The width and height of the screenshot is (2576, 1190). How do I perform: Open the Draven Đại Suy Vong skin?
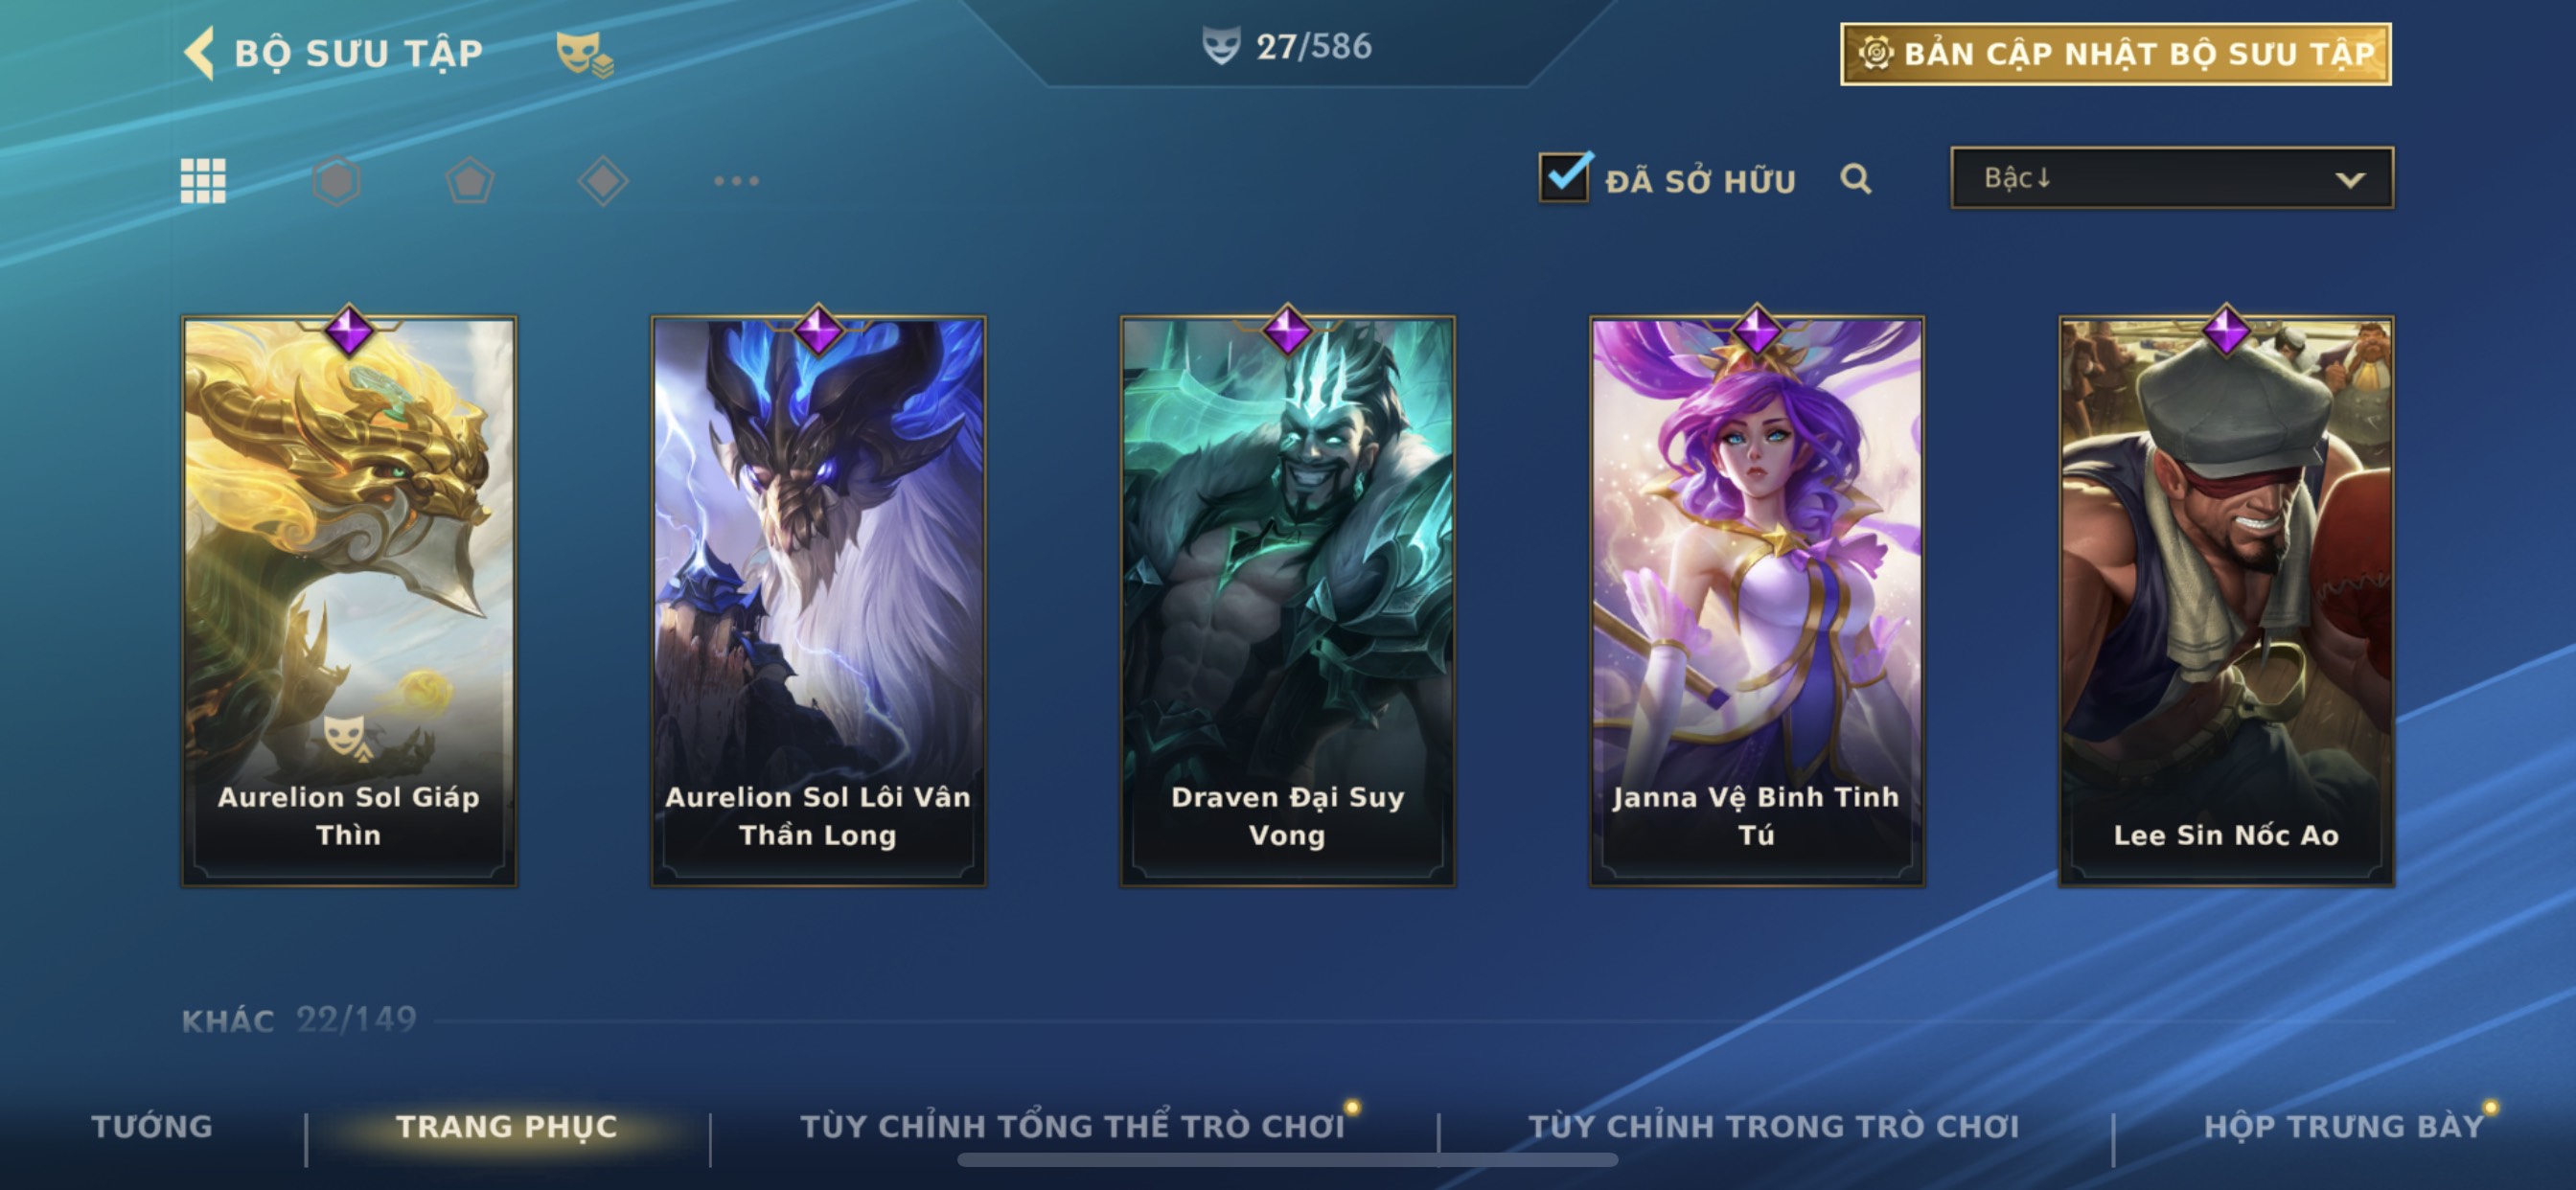click(1288, 601)
